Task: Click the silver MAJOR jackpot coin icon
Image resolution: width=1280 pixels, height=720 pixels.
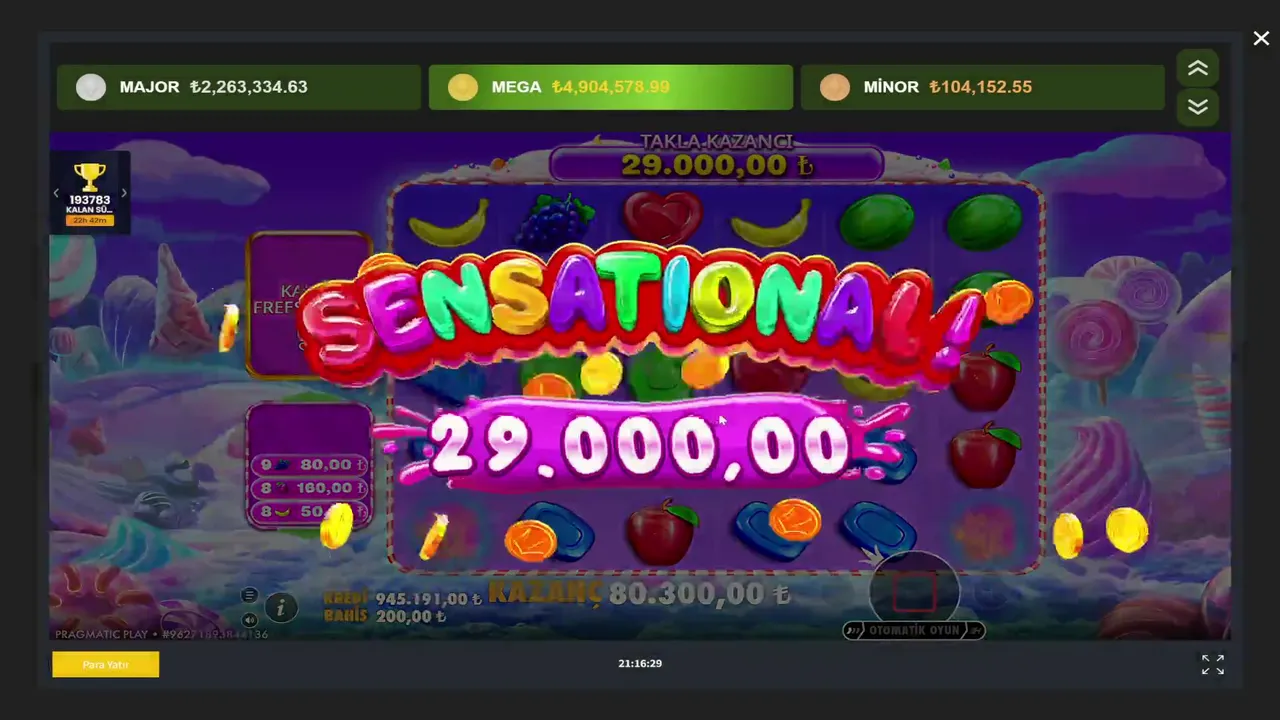Action: click(91, 87)
